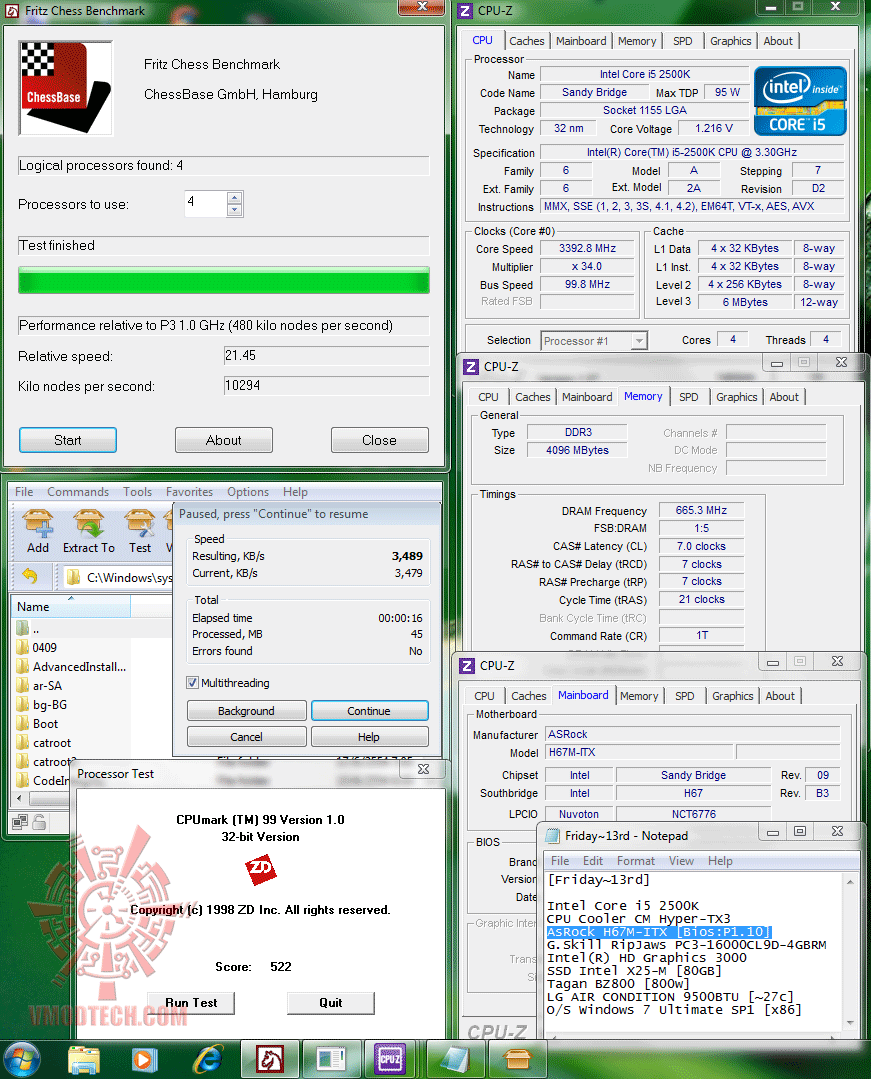Screen dimensions: 871x1079
Task: Open the SPD tab in top CPU-Z window
Action: coord(682,41)
